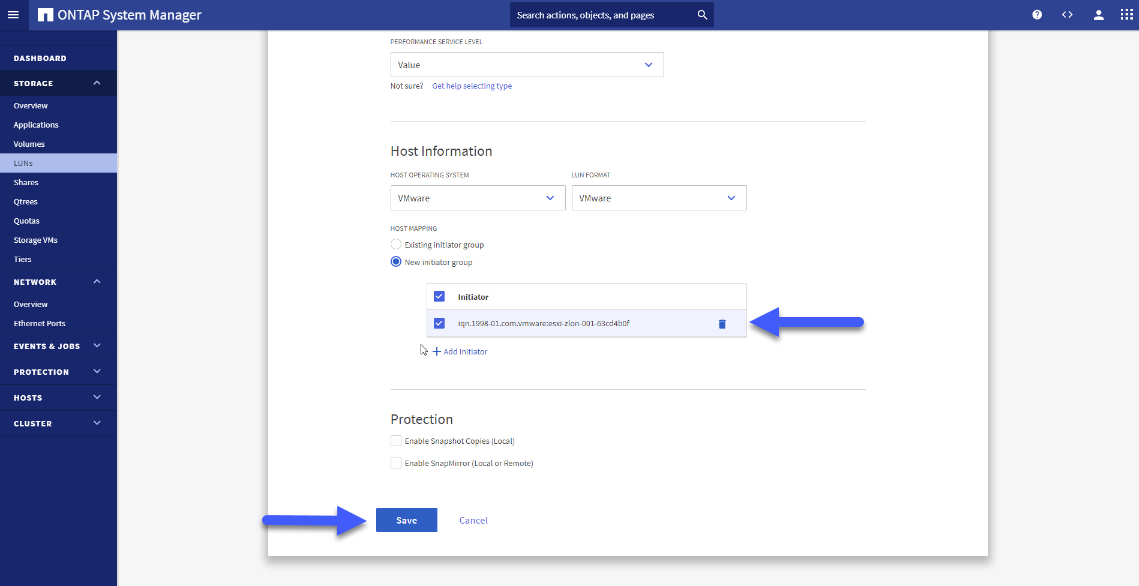Click the Protection section heading in form

pos(421,419)
